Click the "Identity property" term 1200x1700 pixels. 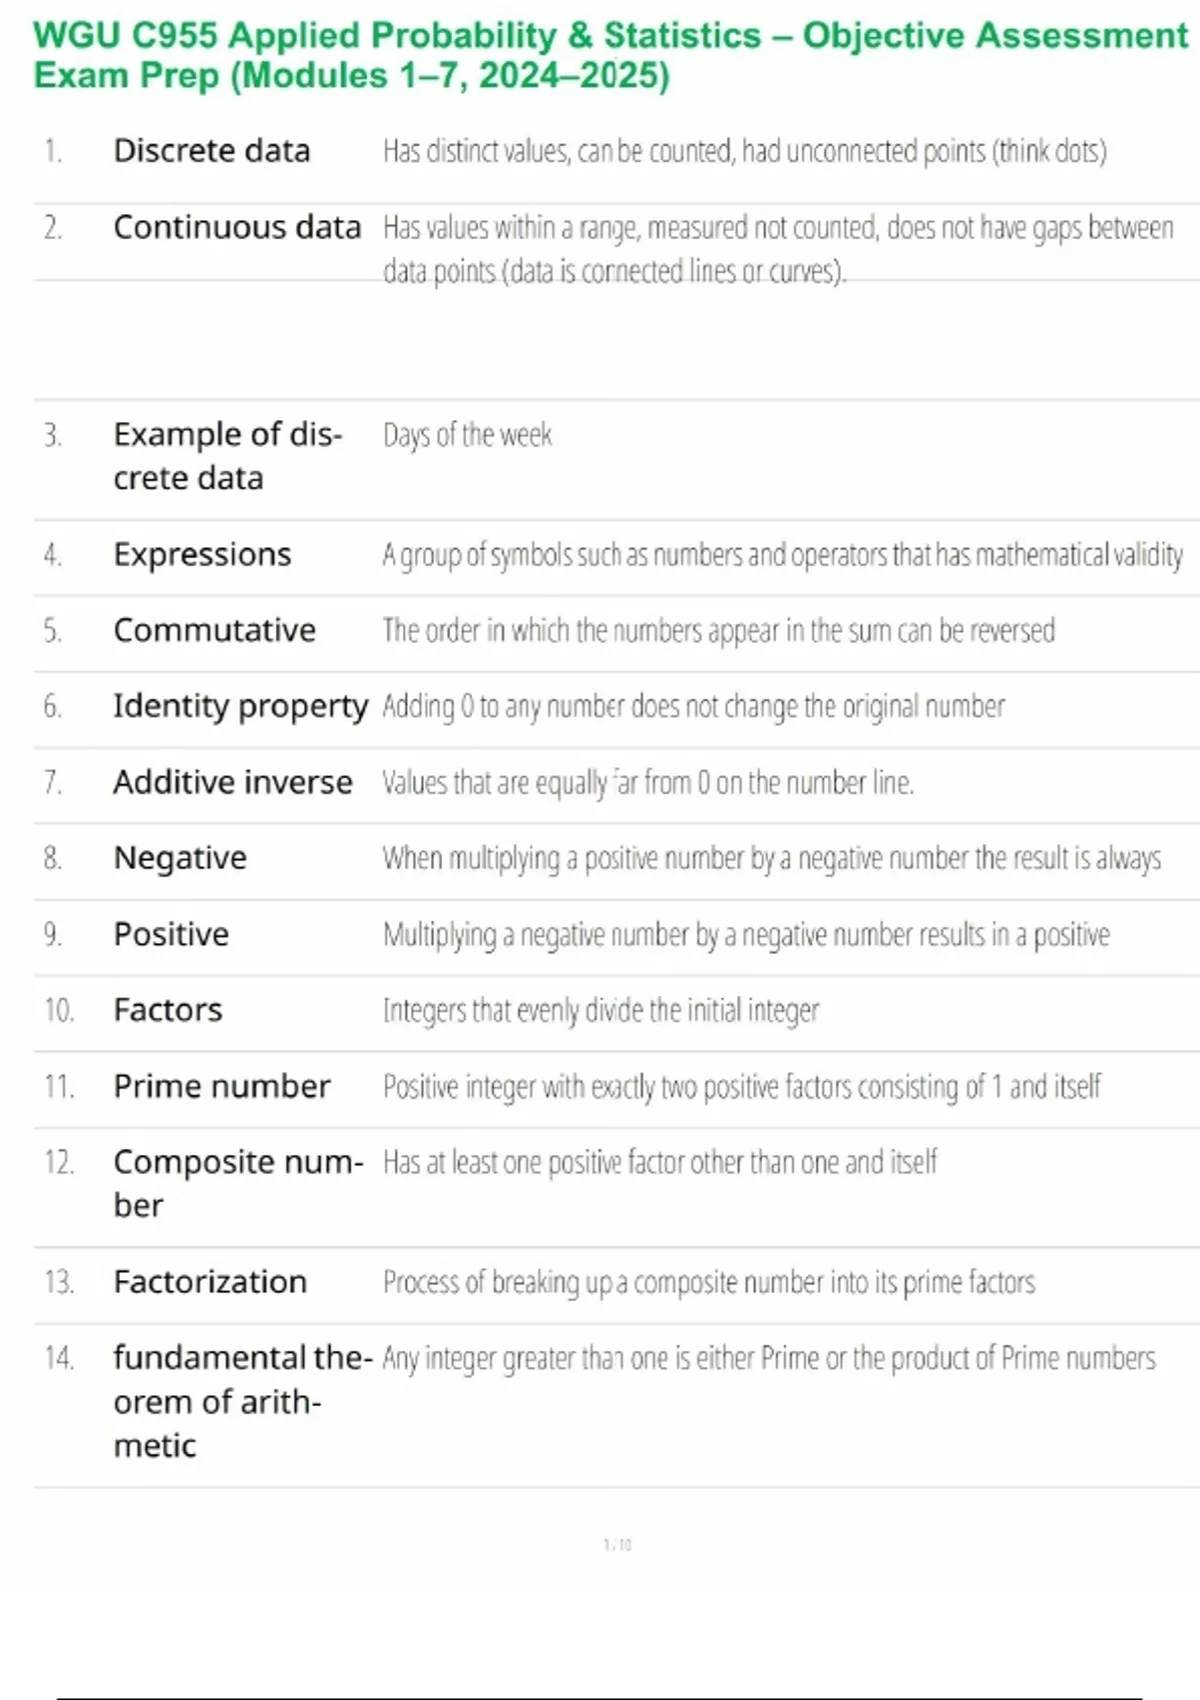pos(240,707)
